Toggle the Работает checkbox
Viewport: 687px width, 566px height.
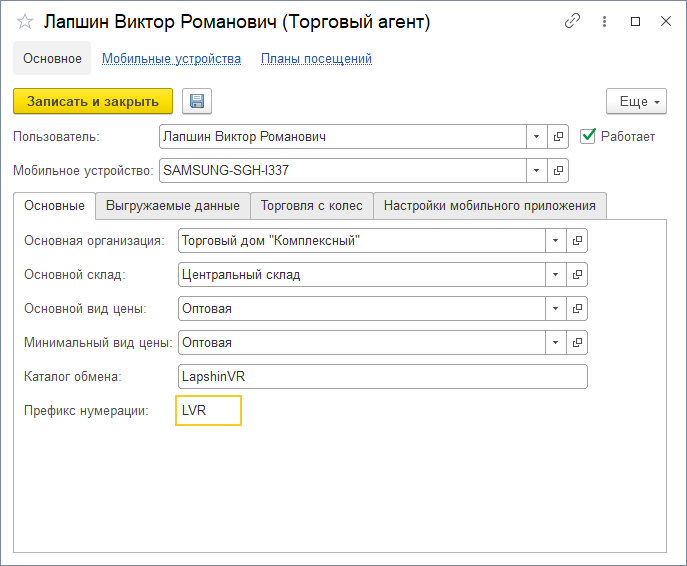coord(589,136)
